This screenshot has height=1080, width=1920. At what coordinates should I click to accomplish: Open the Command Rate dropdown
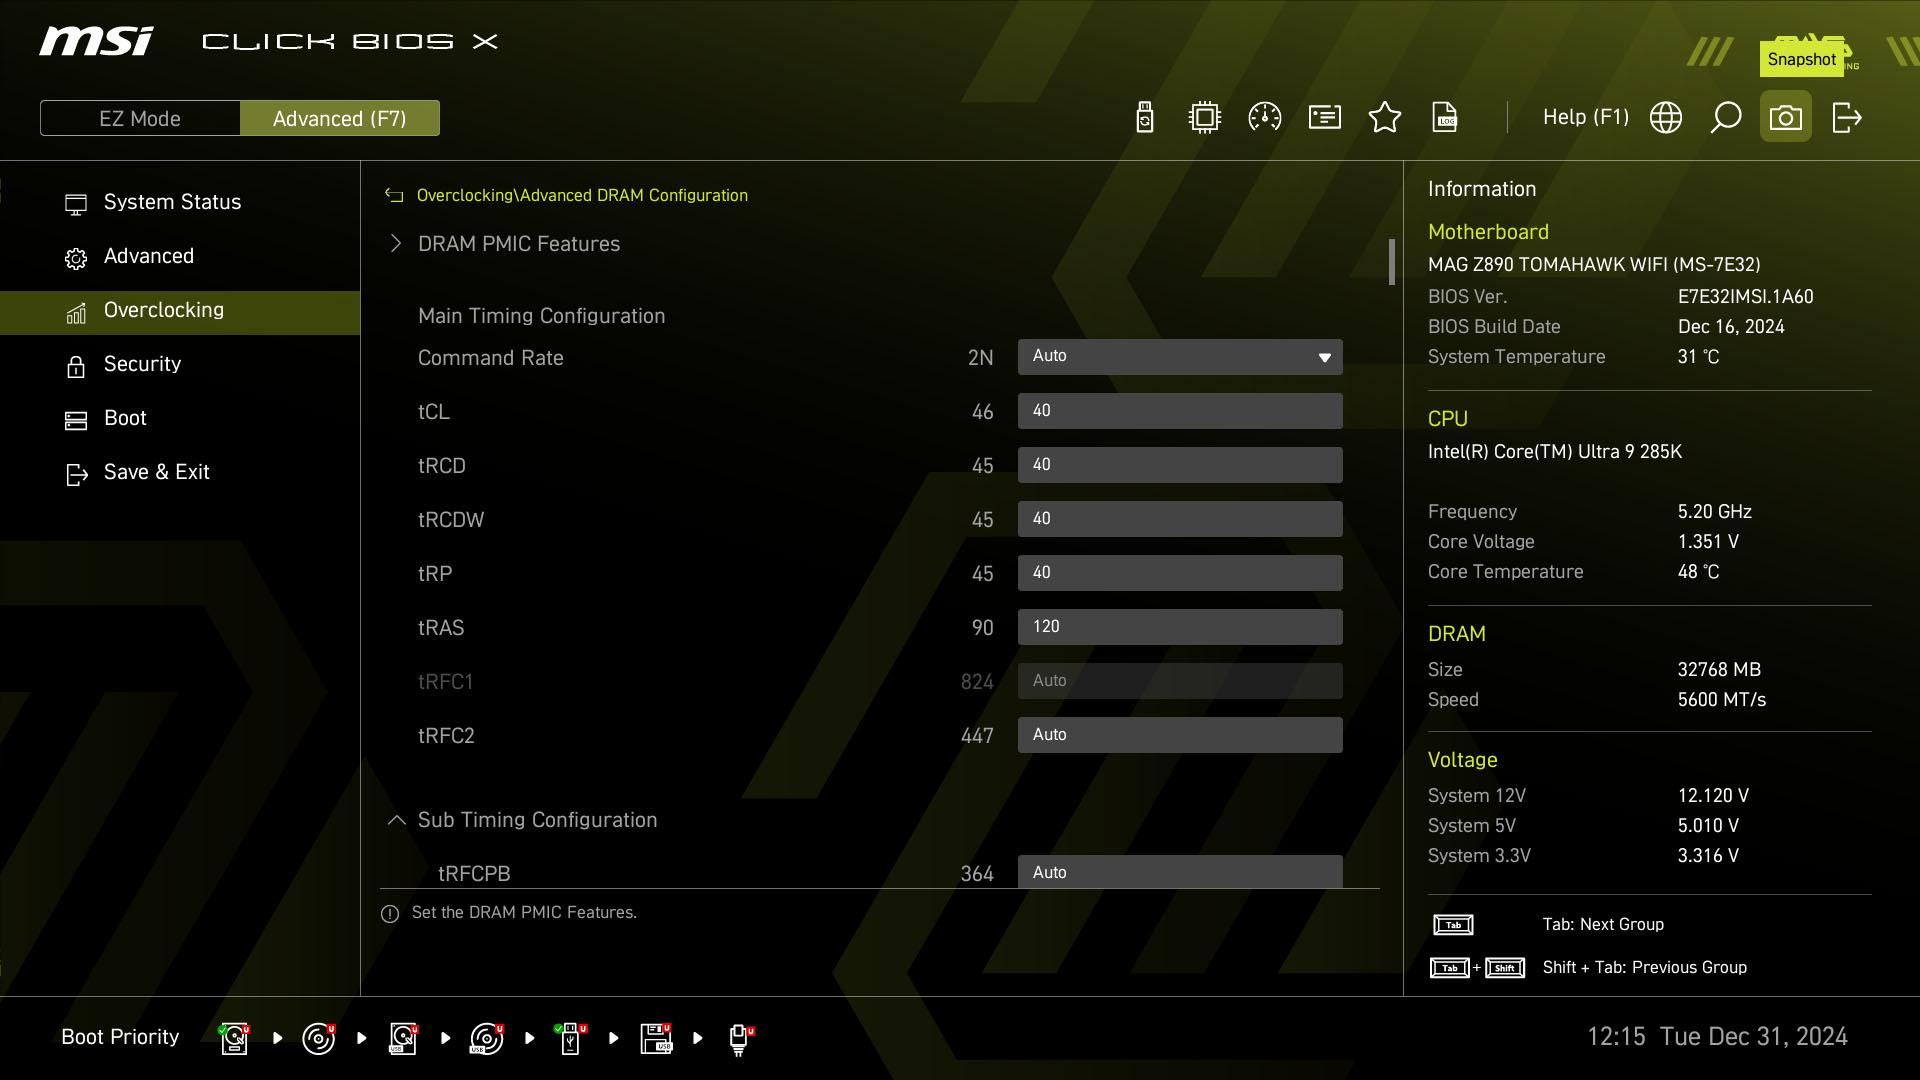point(1180,357)
